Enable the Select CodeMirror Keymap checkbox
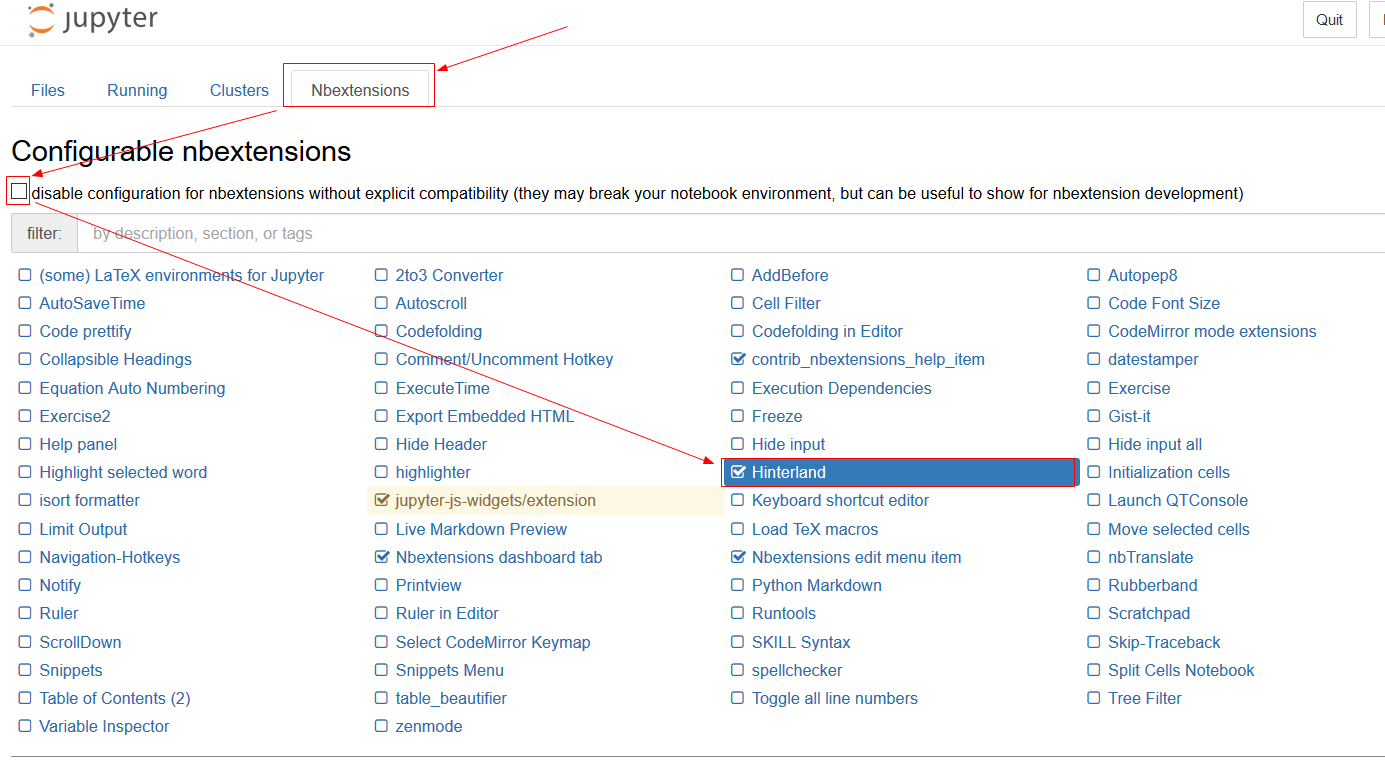This screenshot has height=765, width=1385. click(x=381, y=642)
